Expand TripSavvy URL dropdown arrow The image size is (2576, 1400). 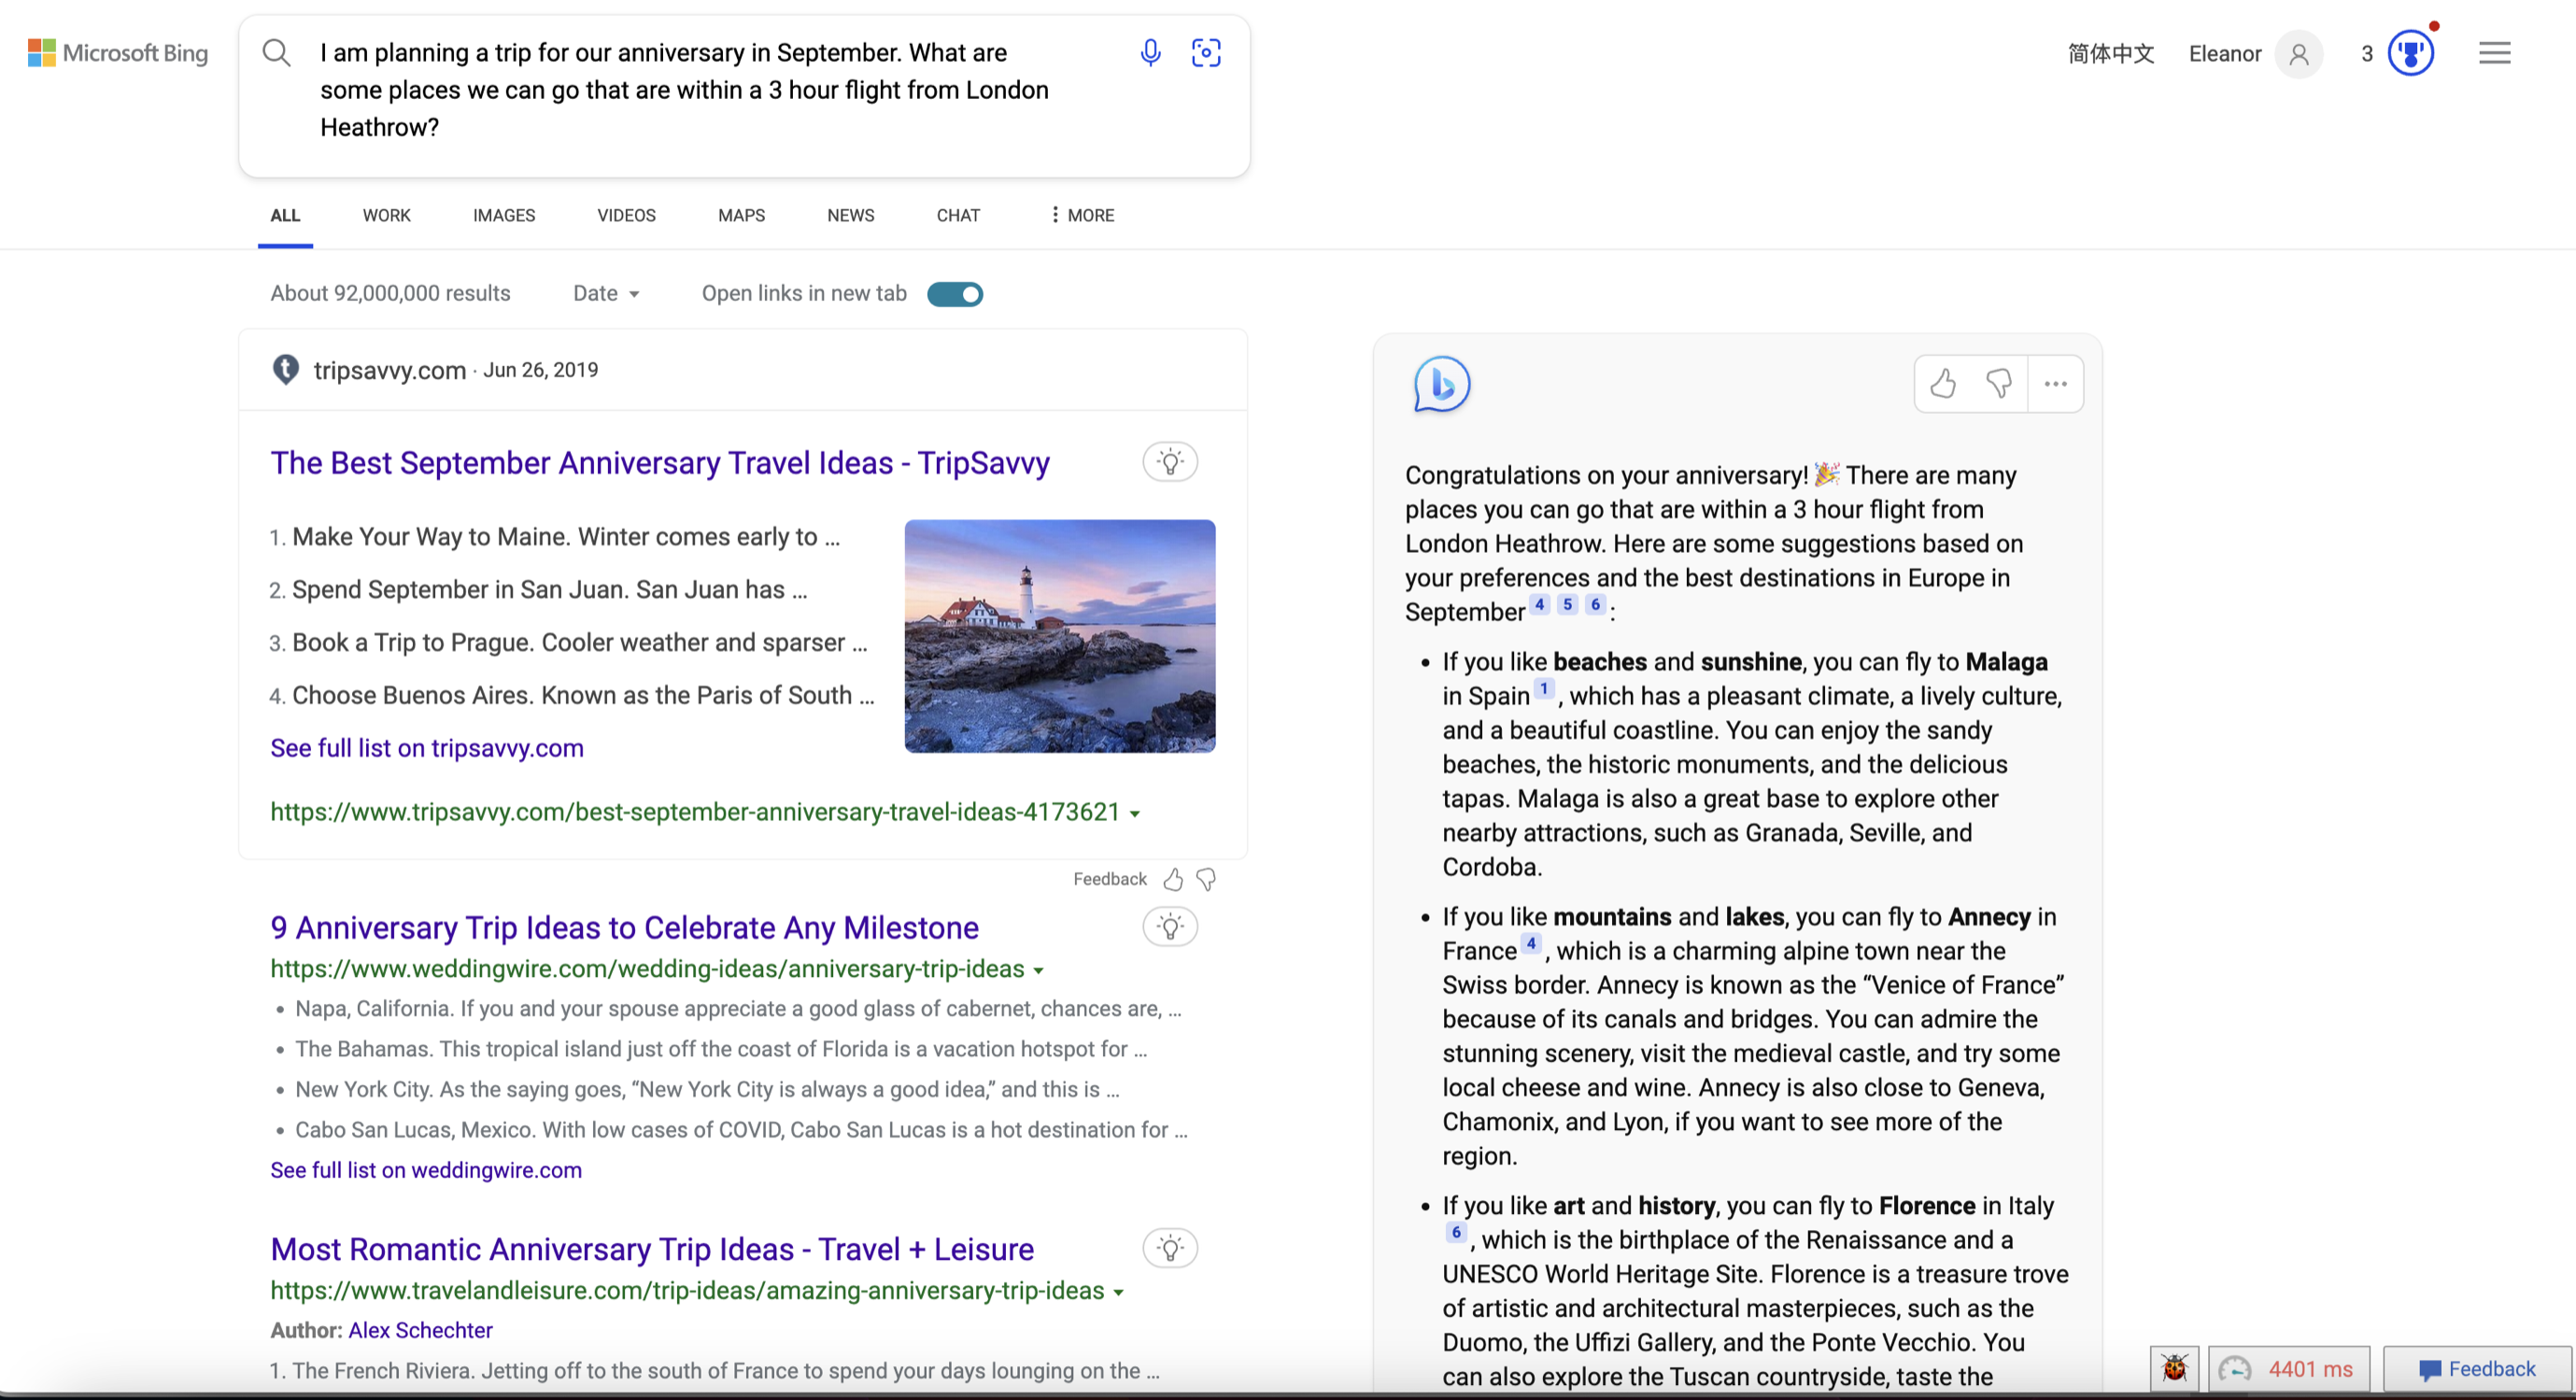click(x=1134, y=814)
